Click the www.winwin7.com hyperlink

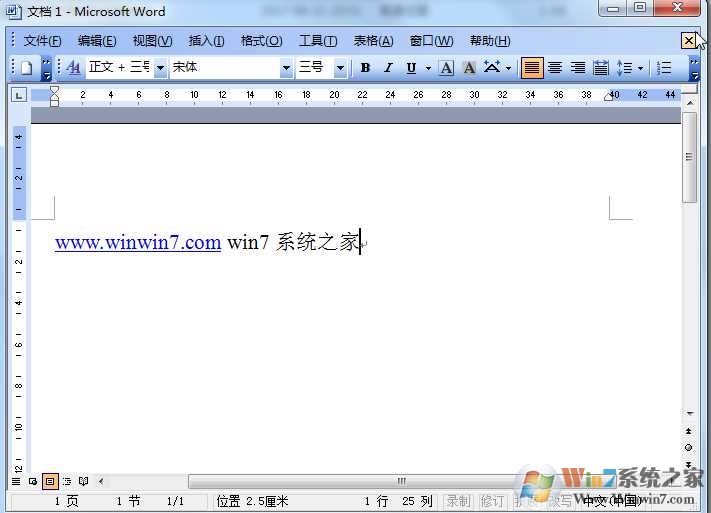pyautogui.click(x=138, y=242)
